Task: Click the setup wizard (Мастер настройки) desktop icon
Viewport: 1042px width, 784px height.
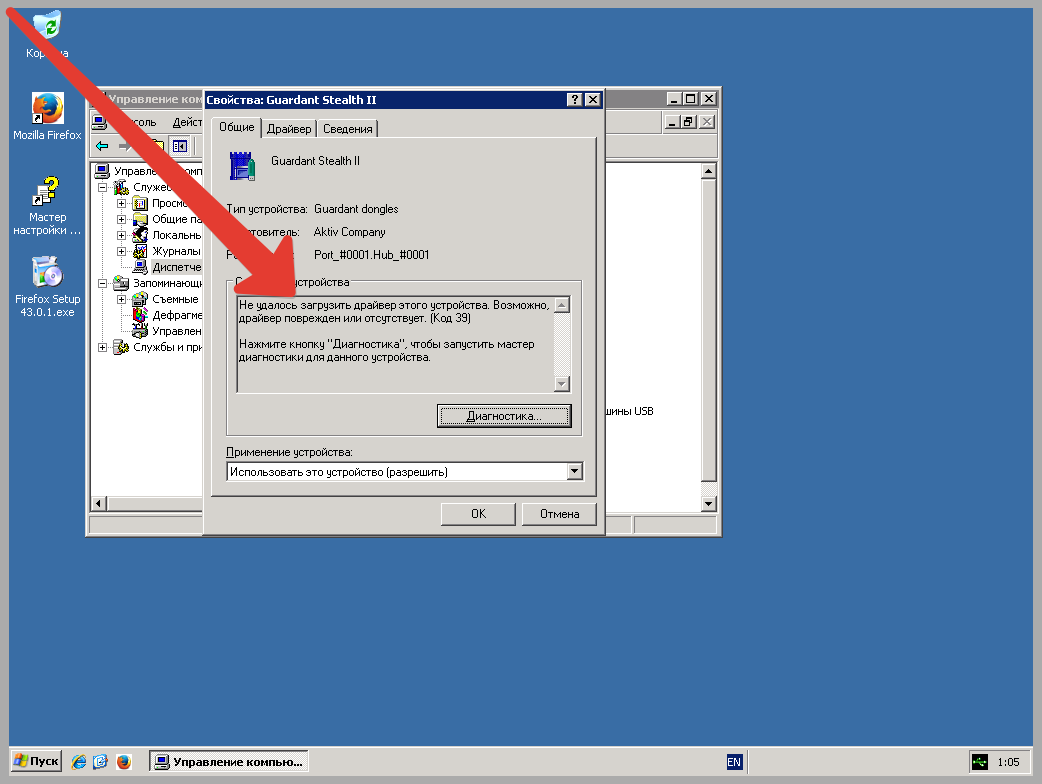Action: pyautogui.click(x=47, y=191)
